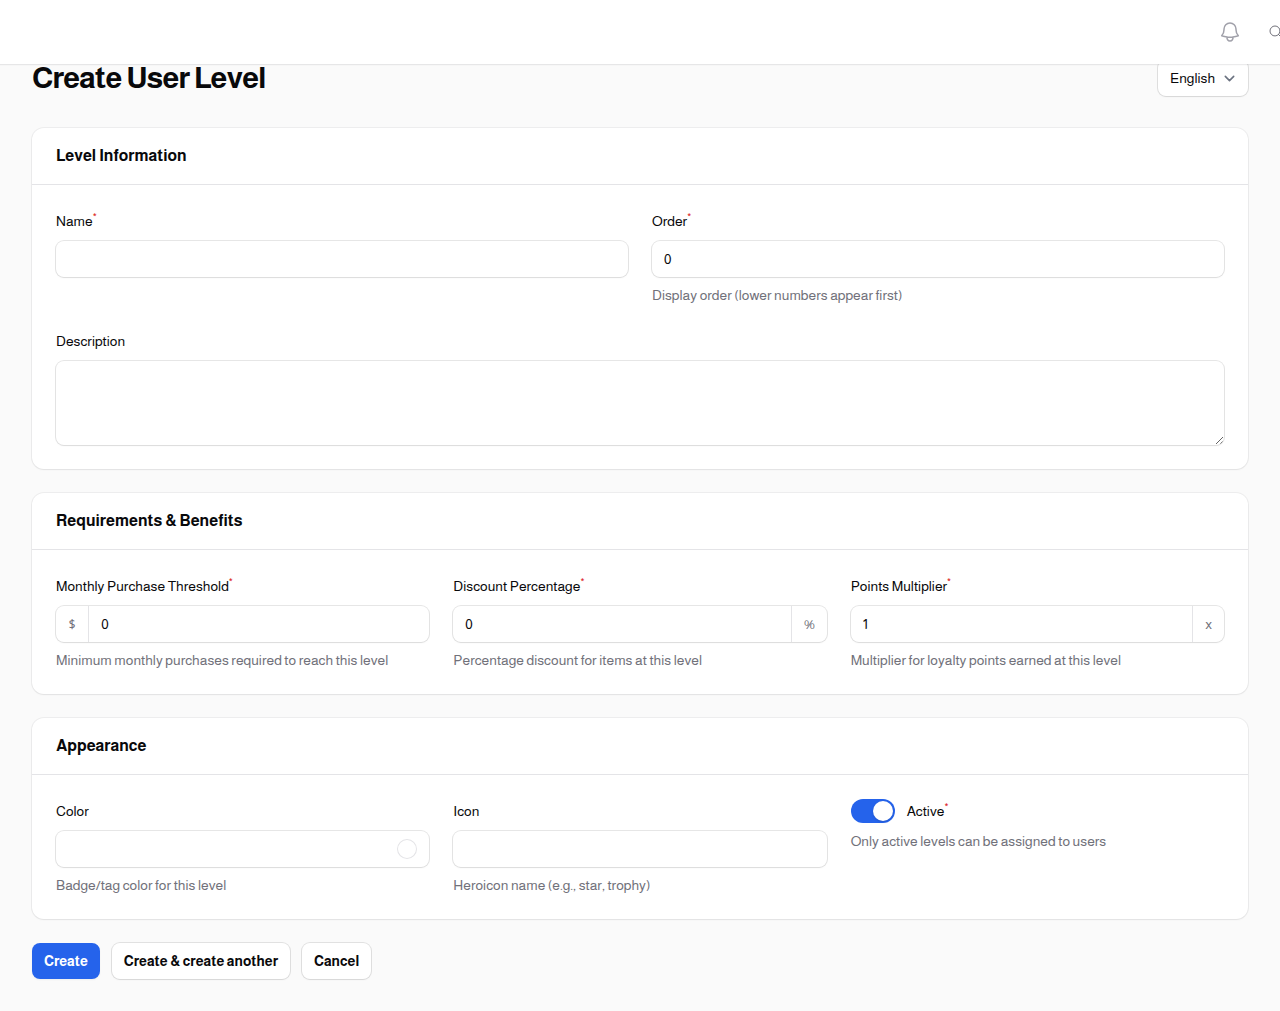Click inside the Description textarea
The width and height of the screenshot is (1280, 1011).
pos(640,402)
